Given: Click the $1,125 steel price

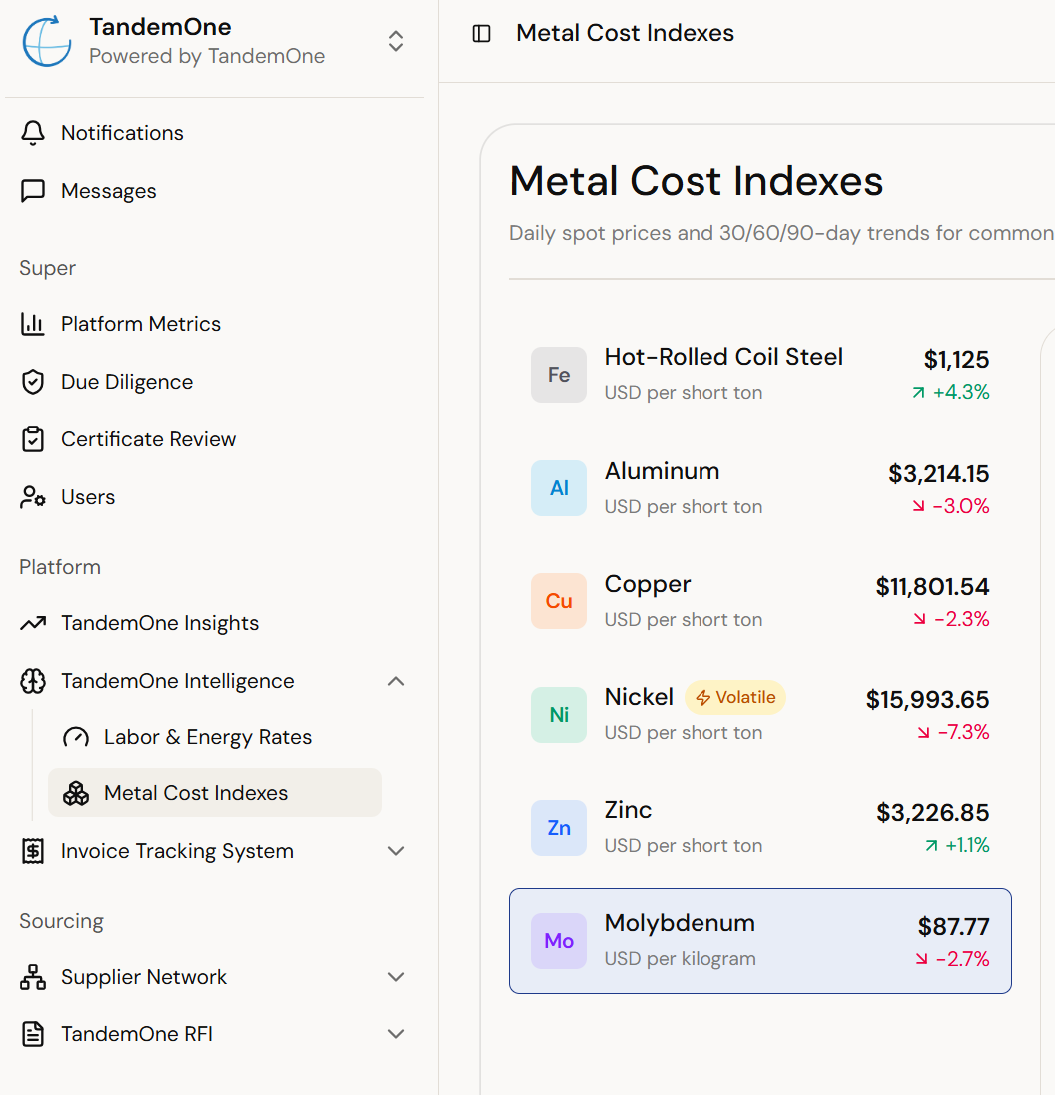Looking at the screenshot, I should click(x=956, y=360).
